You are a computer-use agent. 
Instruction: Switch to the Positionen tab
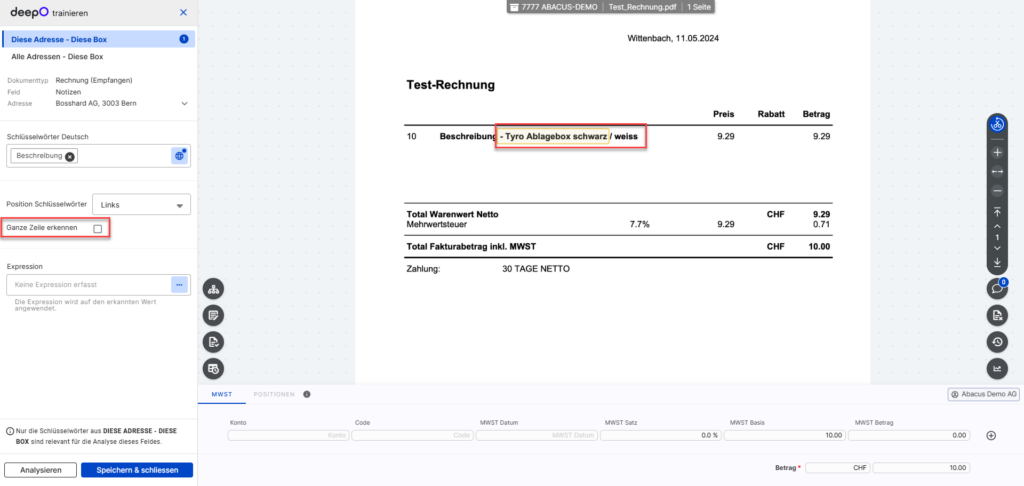point(273,395)
